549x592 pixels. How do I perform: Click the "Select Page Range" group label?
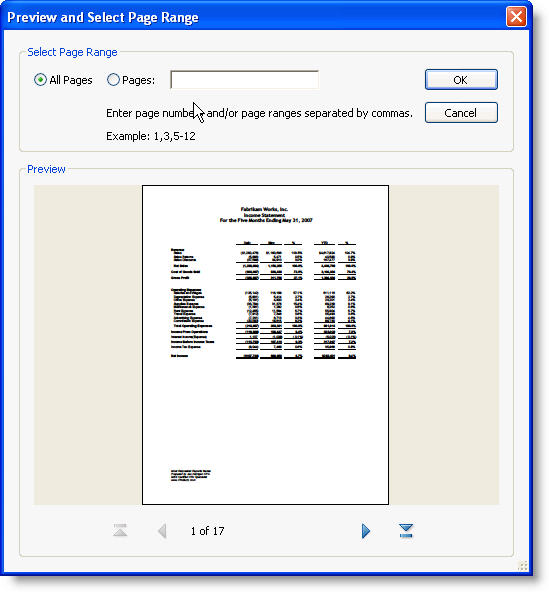[x=72, y=52]
